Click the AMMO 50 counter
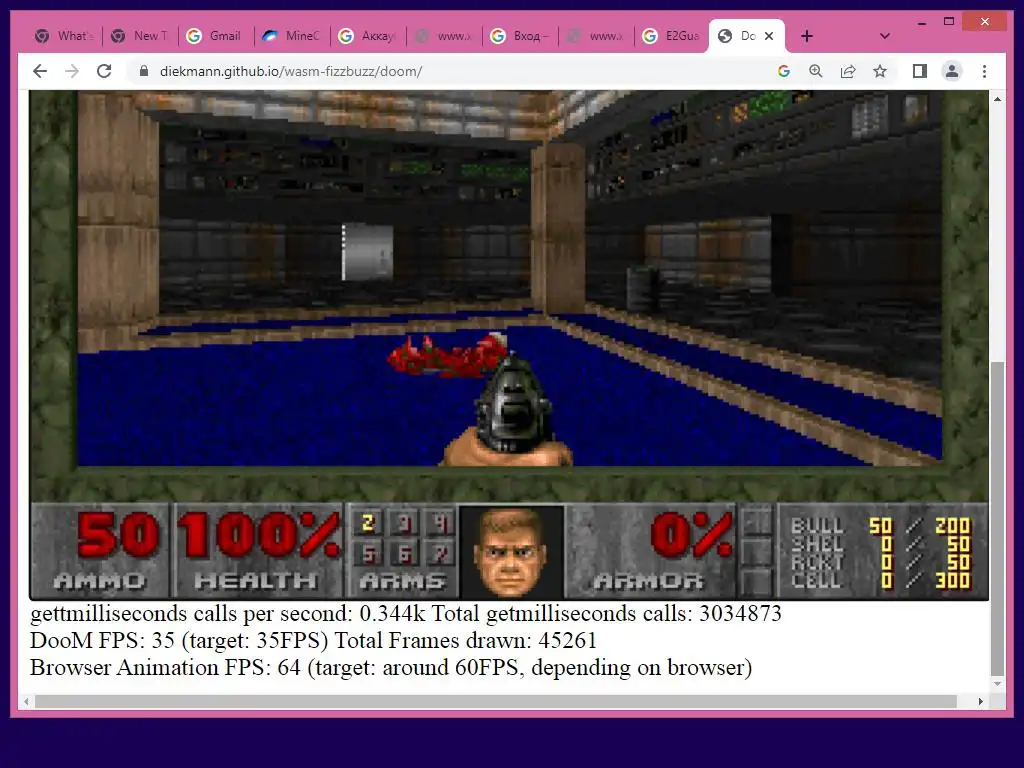Screen dimensions: 1024x768 101,551
